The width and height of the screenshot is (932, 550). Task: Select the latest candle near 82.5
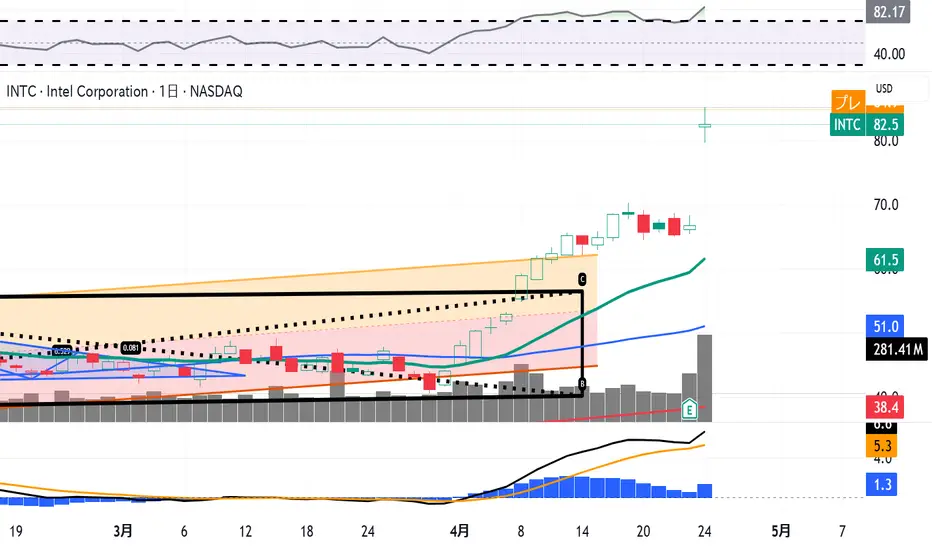point(704,125)
